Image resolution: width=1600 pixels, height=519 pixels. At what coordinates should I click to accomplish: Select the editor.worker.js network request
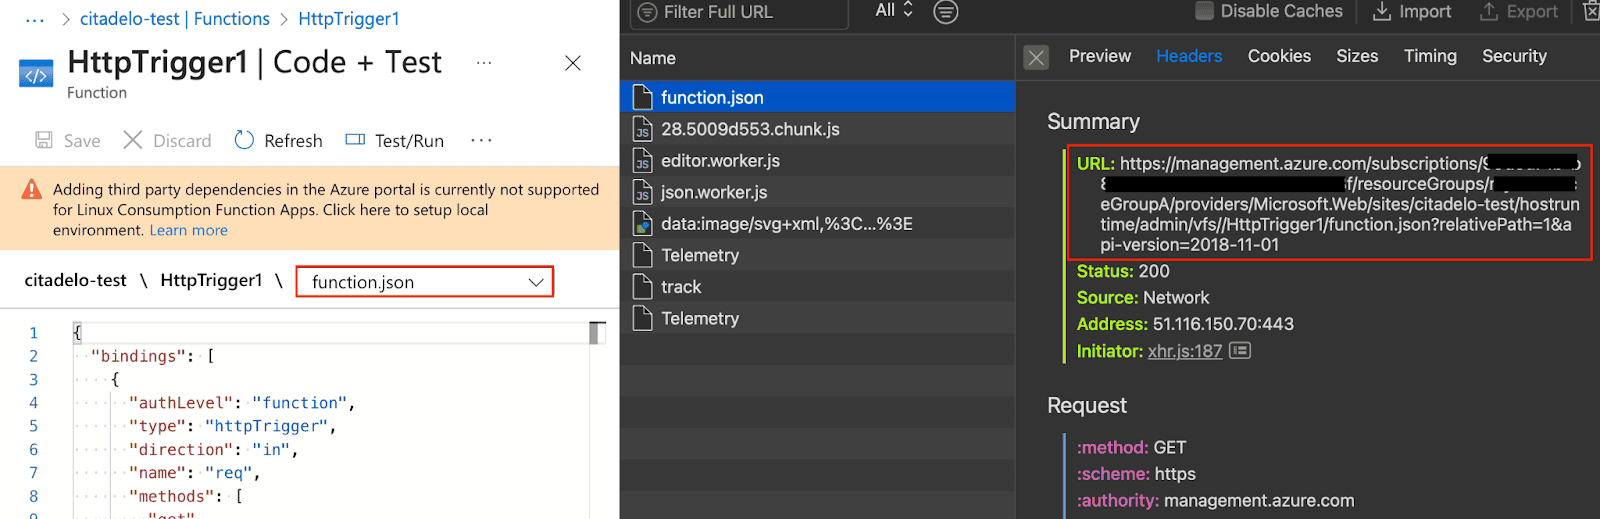pyautogui.click(x=720, y=161)
